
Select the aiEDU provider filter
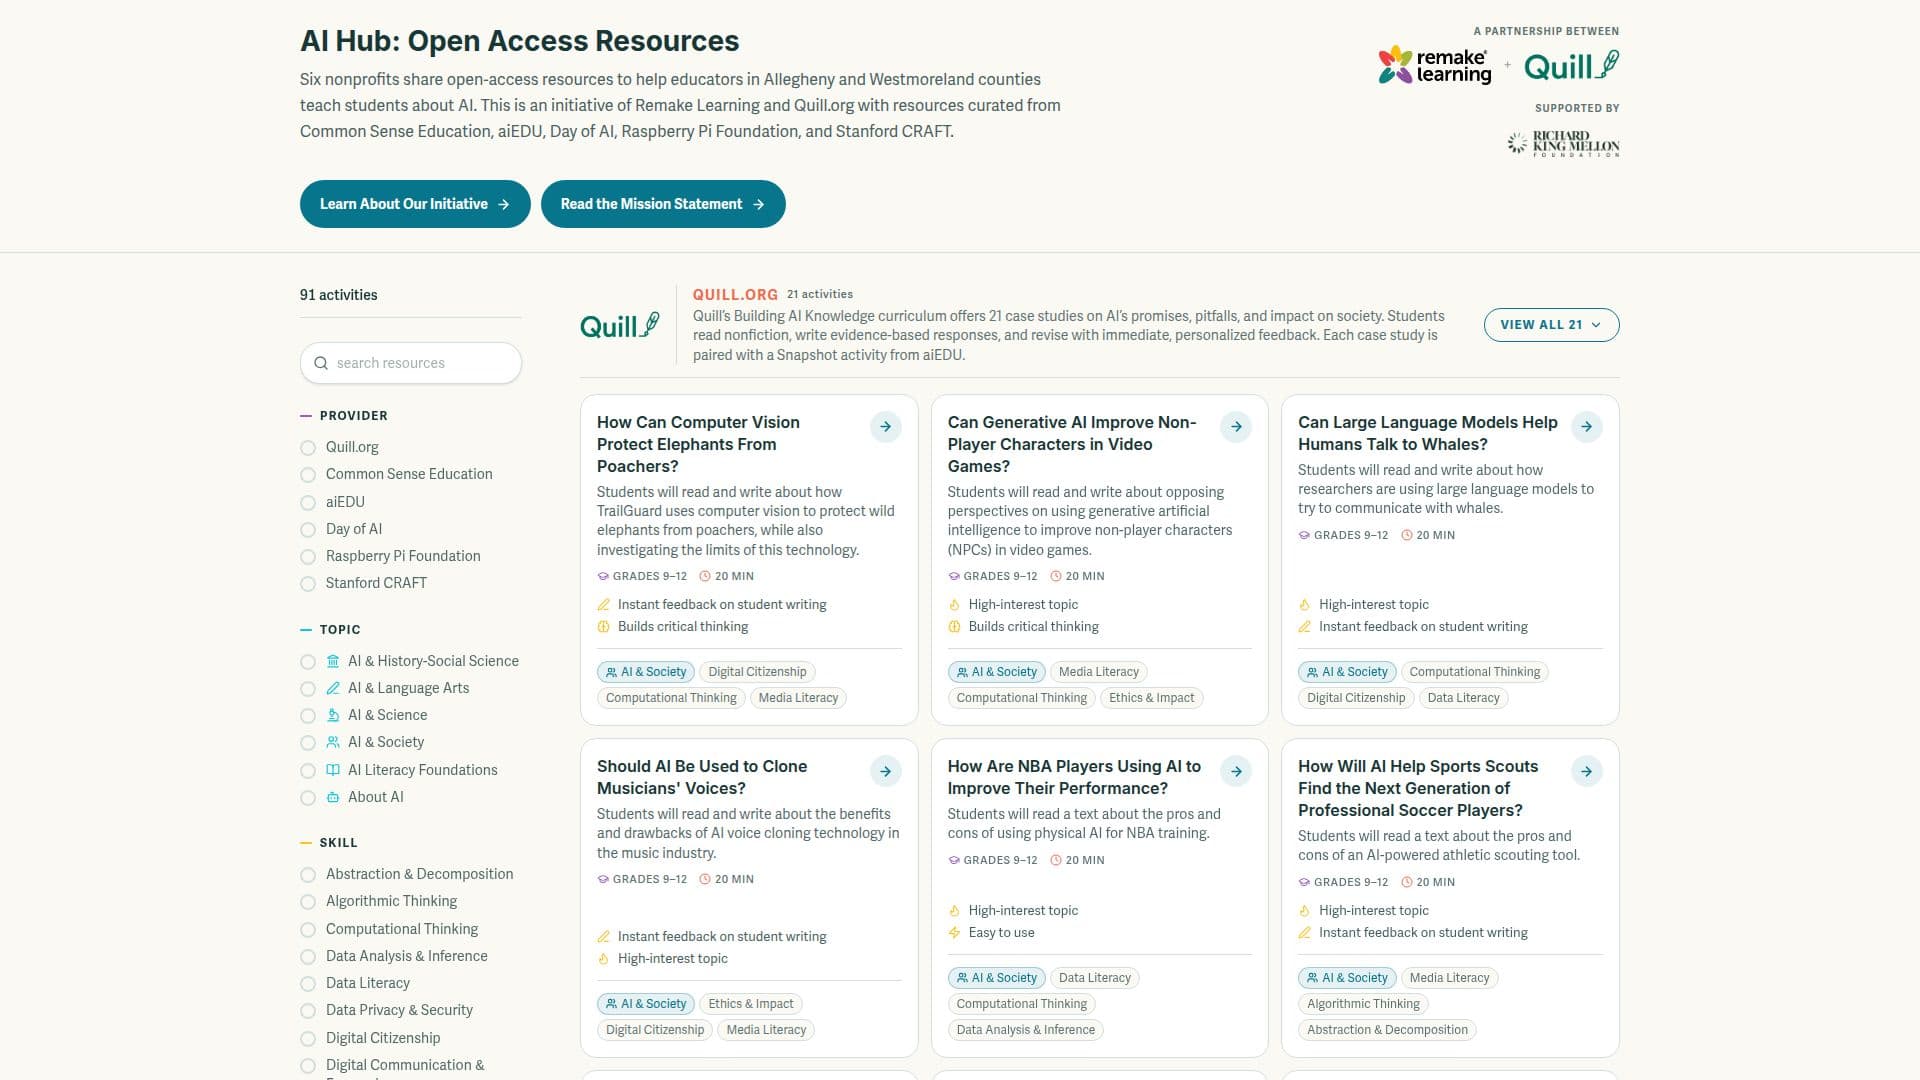pyautogui.click(x=308, y=502)
